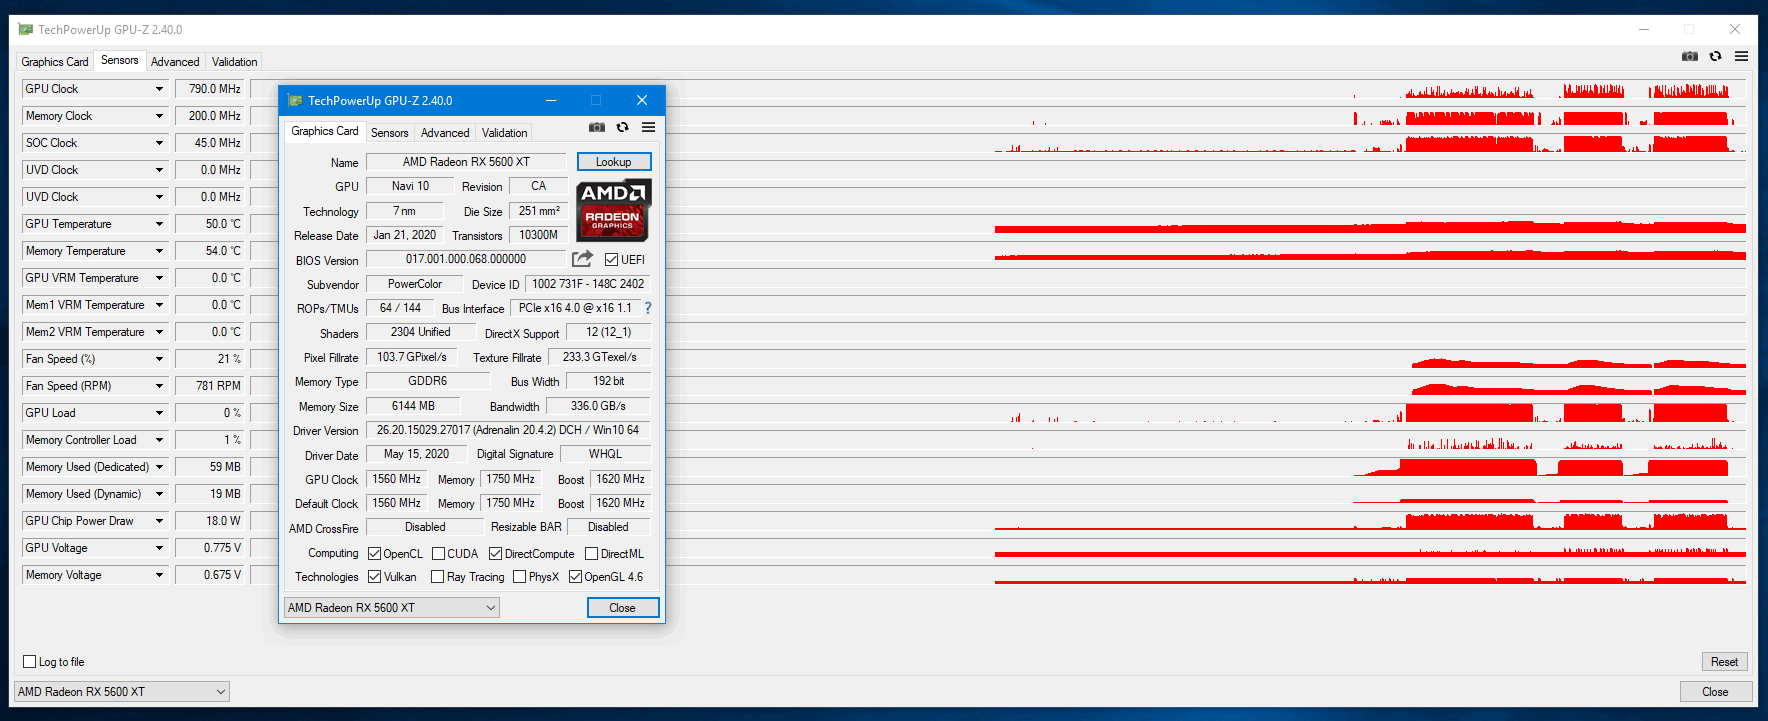This screenshot has height=721, width=1768.
Task: Click the Driver Version field
Action: click(x=508, y=430)
